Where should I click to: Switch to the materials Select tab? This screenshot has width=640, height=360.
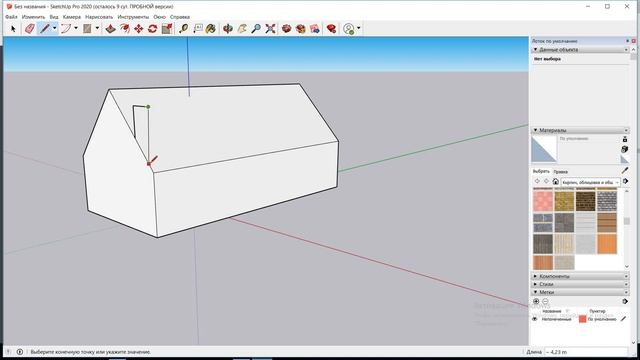[x=541, y=171]
